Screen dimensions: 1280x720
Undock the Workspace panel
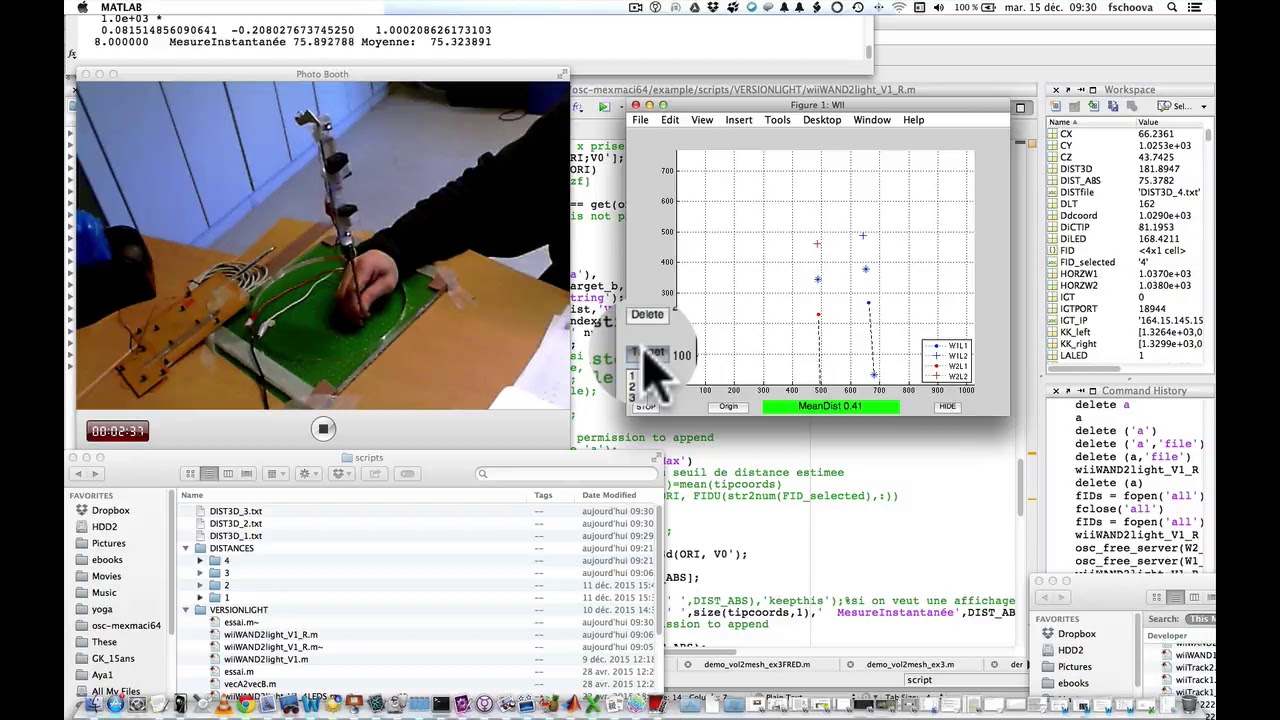(x=1068, y=90)
